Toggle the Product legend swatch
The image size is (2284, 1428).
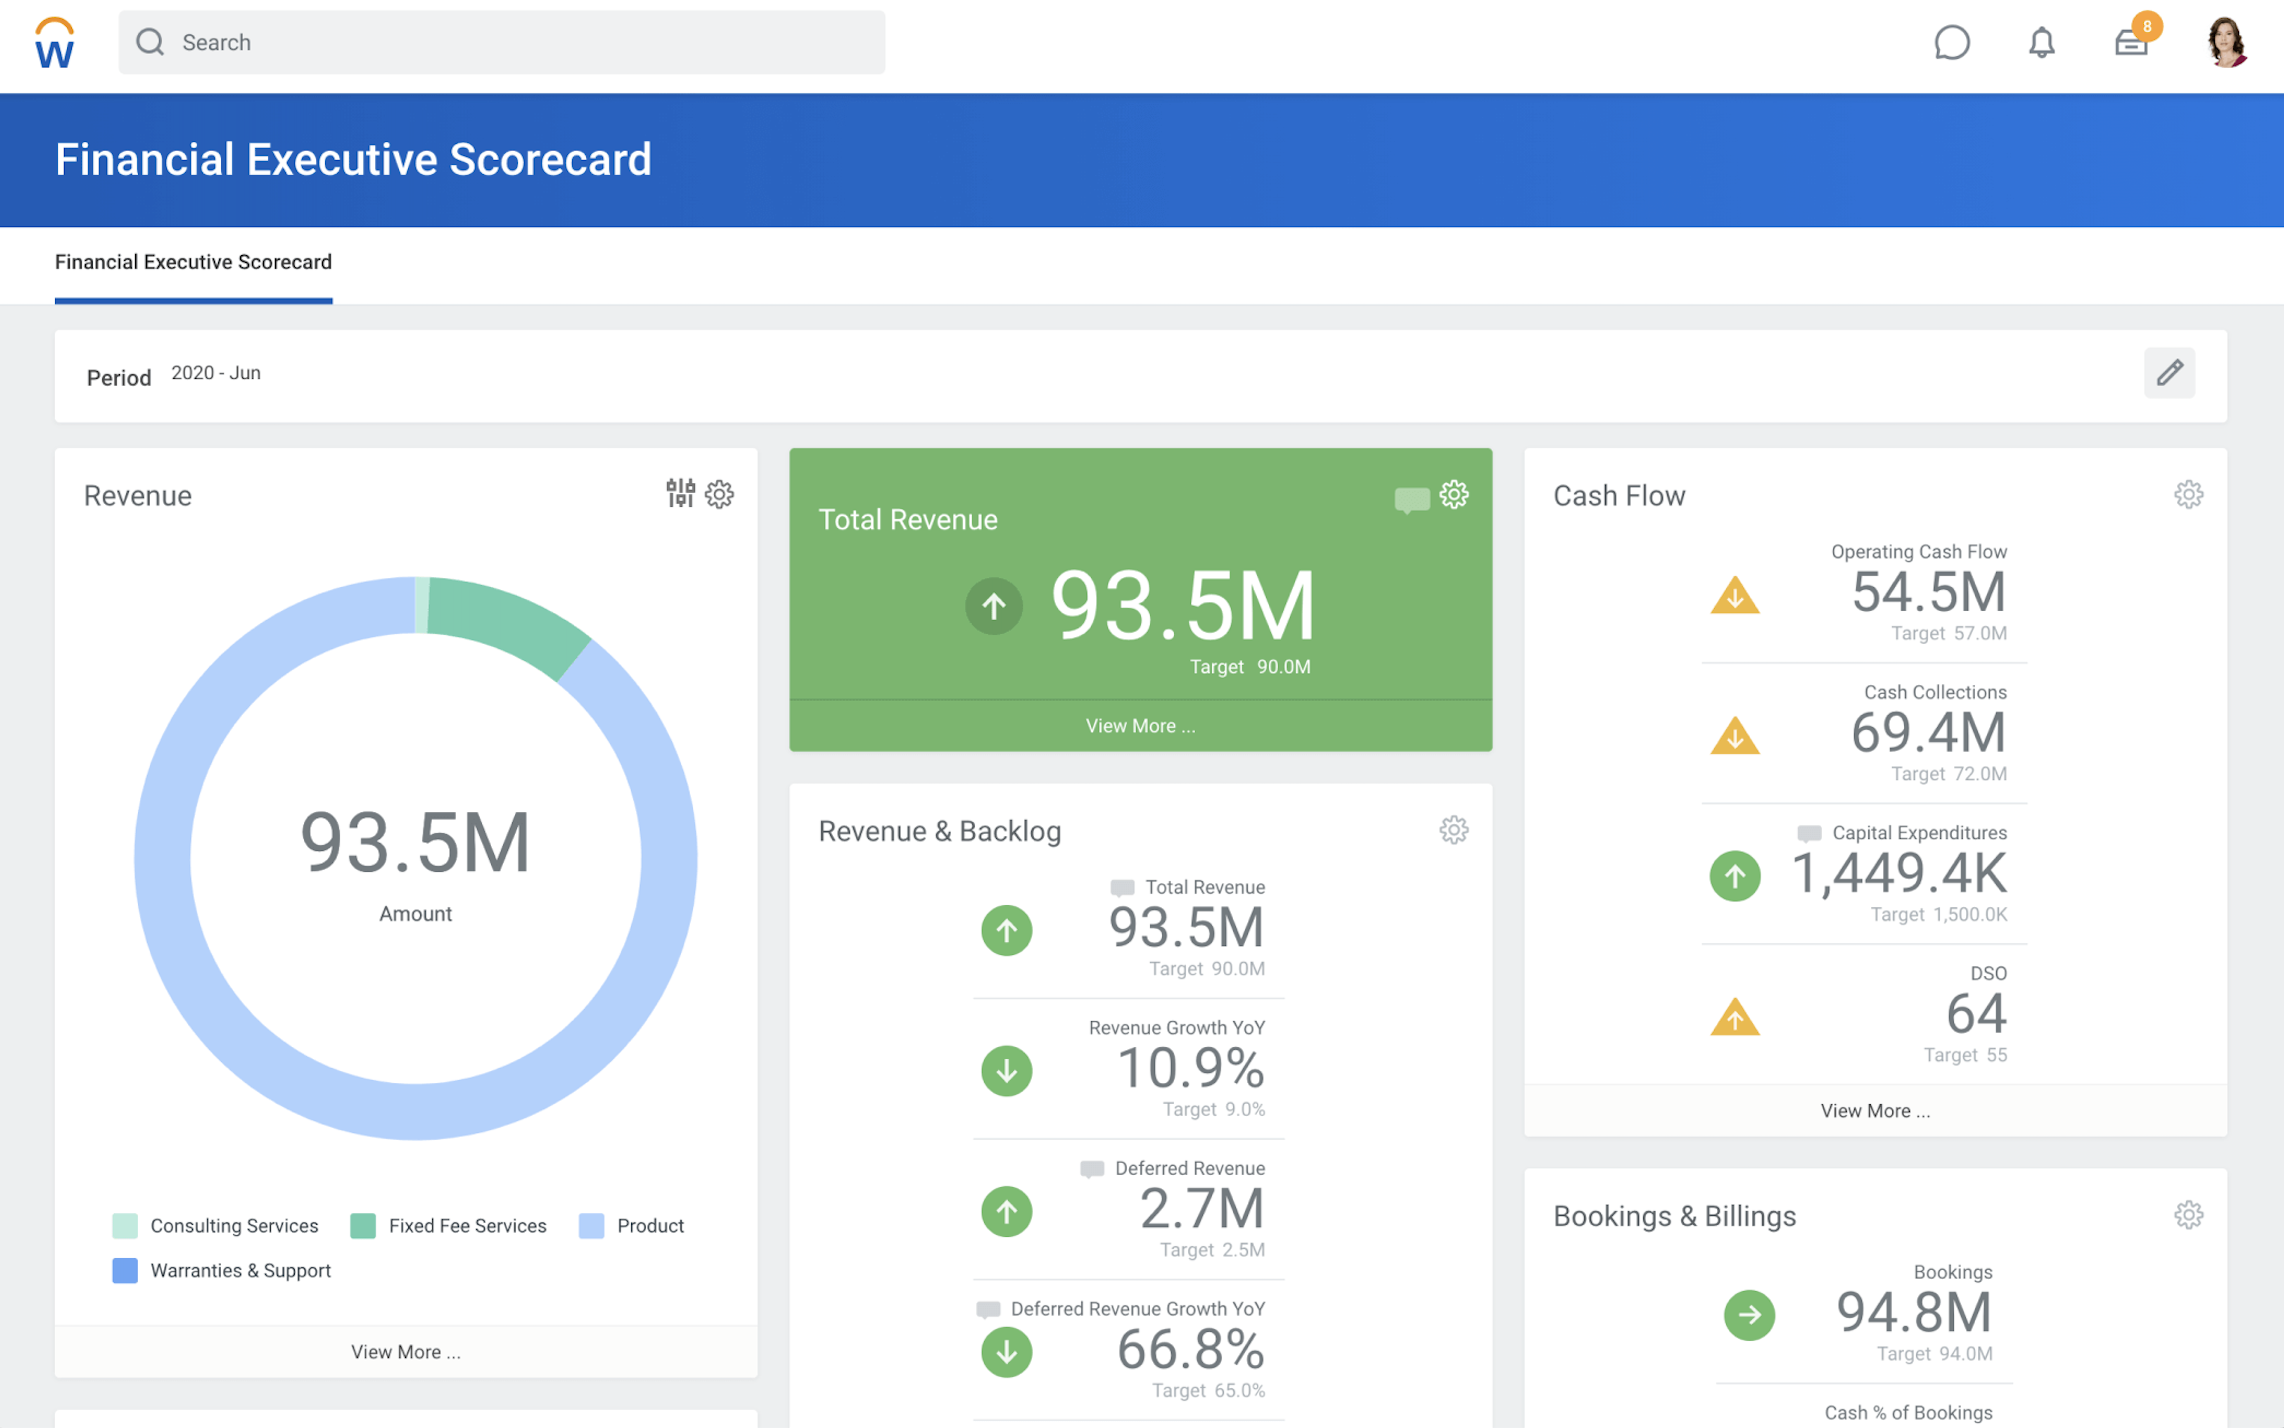[x=591, y=1226]
